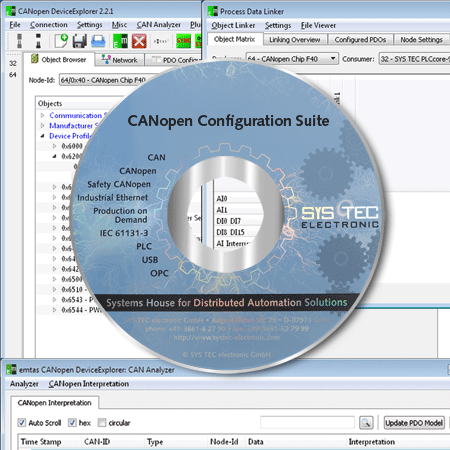This screenshot has width=450, height=450.
Task: Collapse the Device Profile tree node
Action: tap(42, 136)
